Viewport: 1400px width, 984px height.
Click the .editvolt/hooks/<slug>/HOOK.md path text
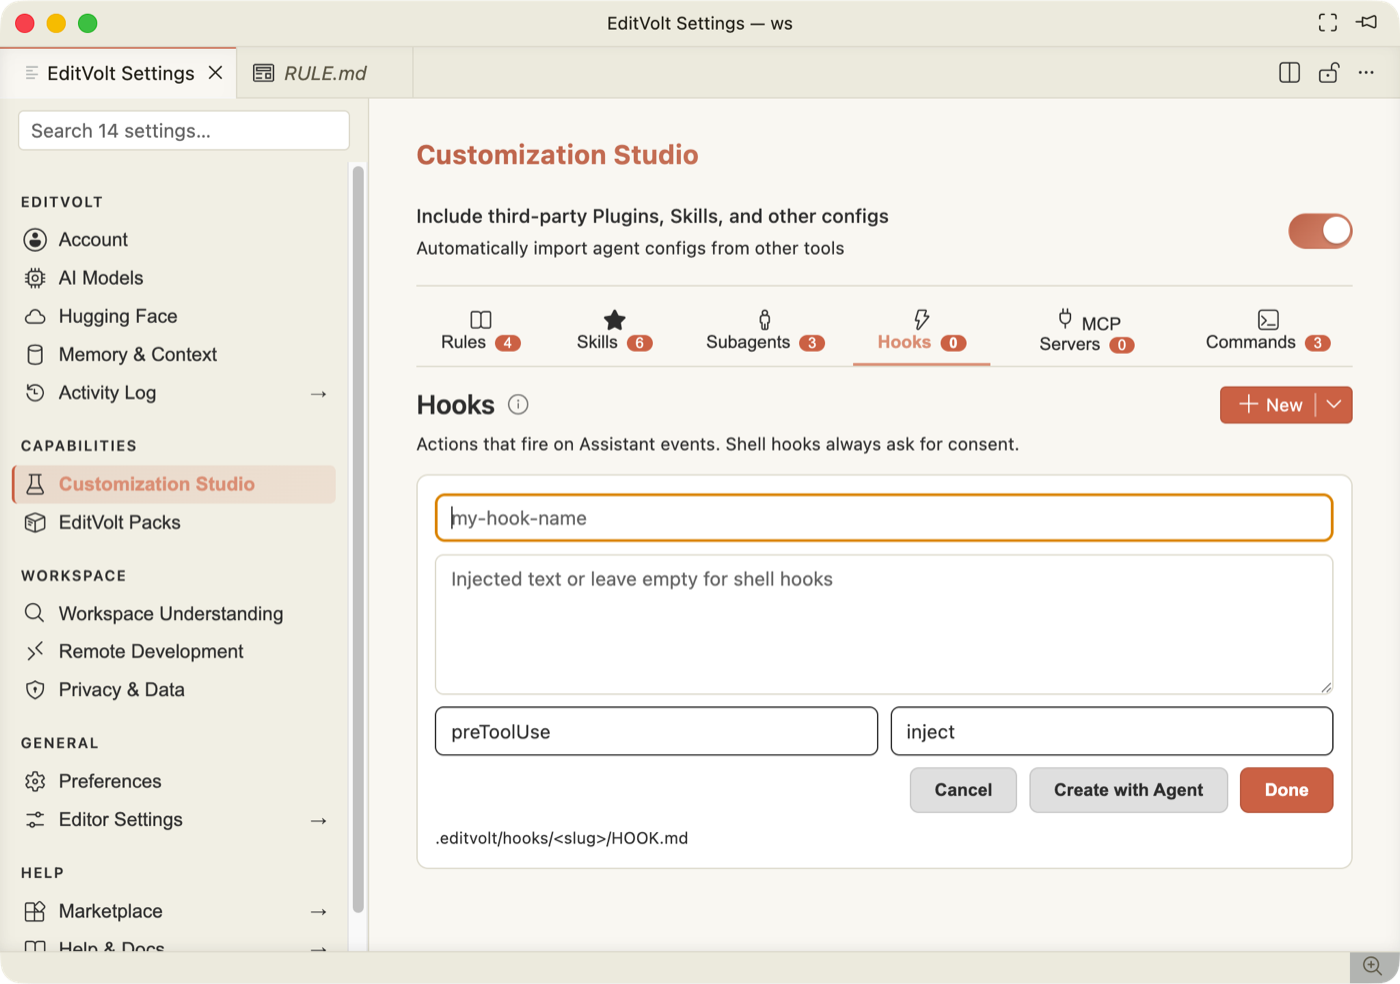coord(562,838)
